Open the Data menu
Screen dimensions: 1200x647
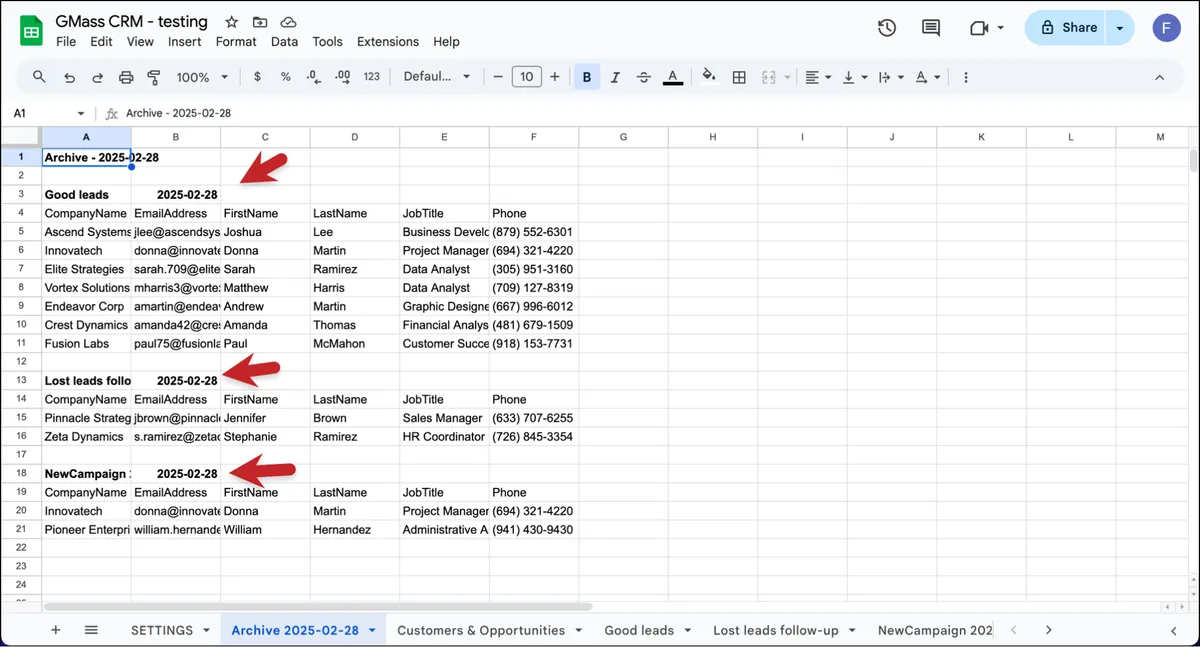tap(285, 42)
